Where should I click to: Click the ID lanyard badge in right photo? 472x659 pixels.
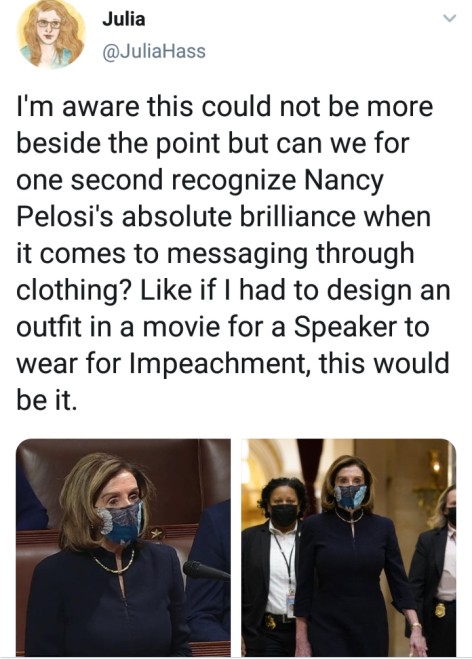(290, 603)
